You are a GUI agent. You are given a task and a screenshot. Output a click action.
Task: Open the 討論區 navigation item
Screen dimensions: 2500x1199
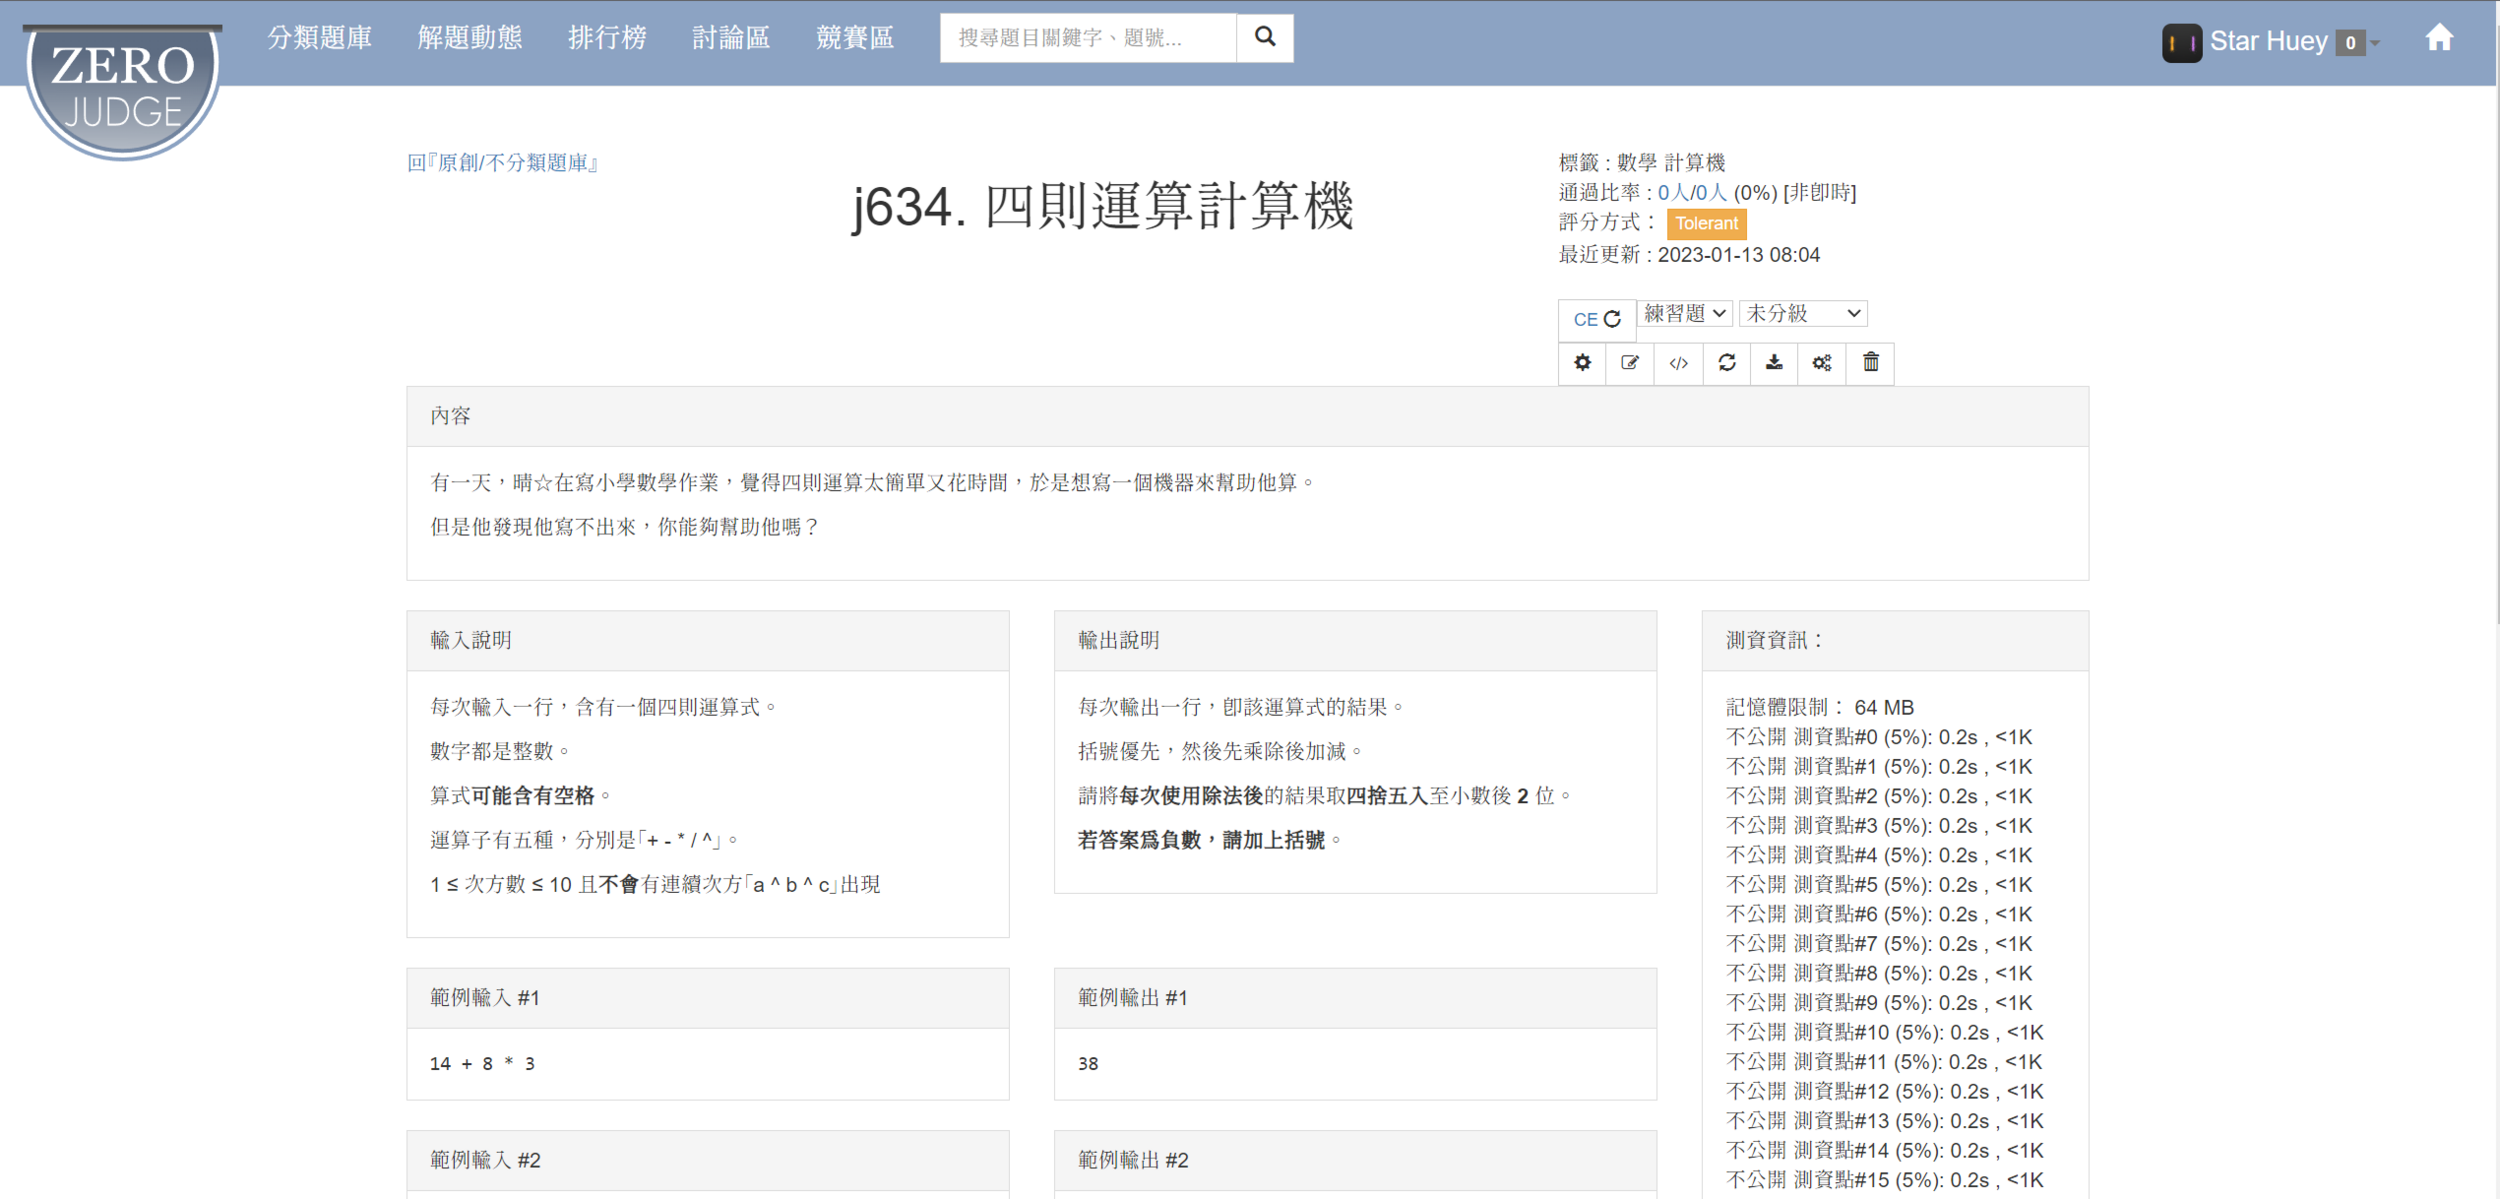[731, 38]
